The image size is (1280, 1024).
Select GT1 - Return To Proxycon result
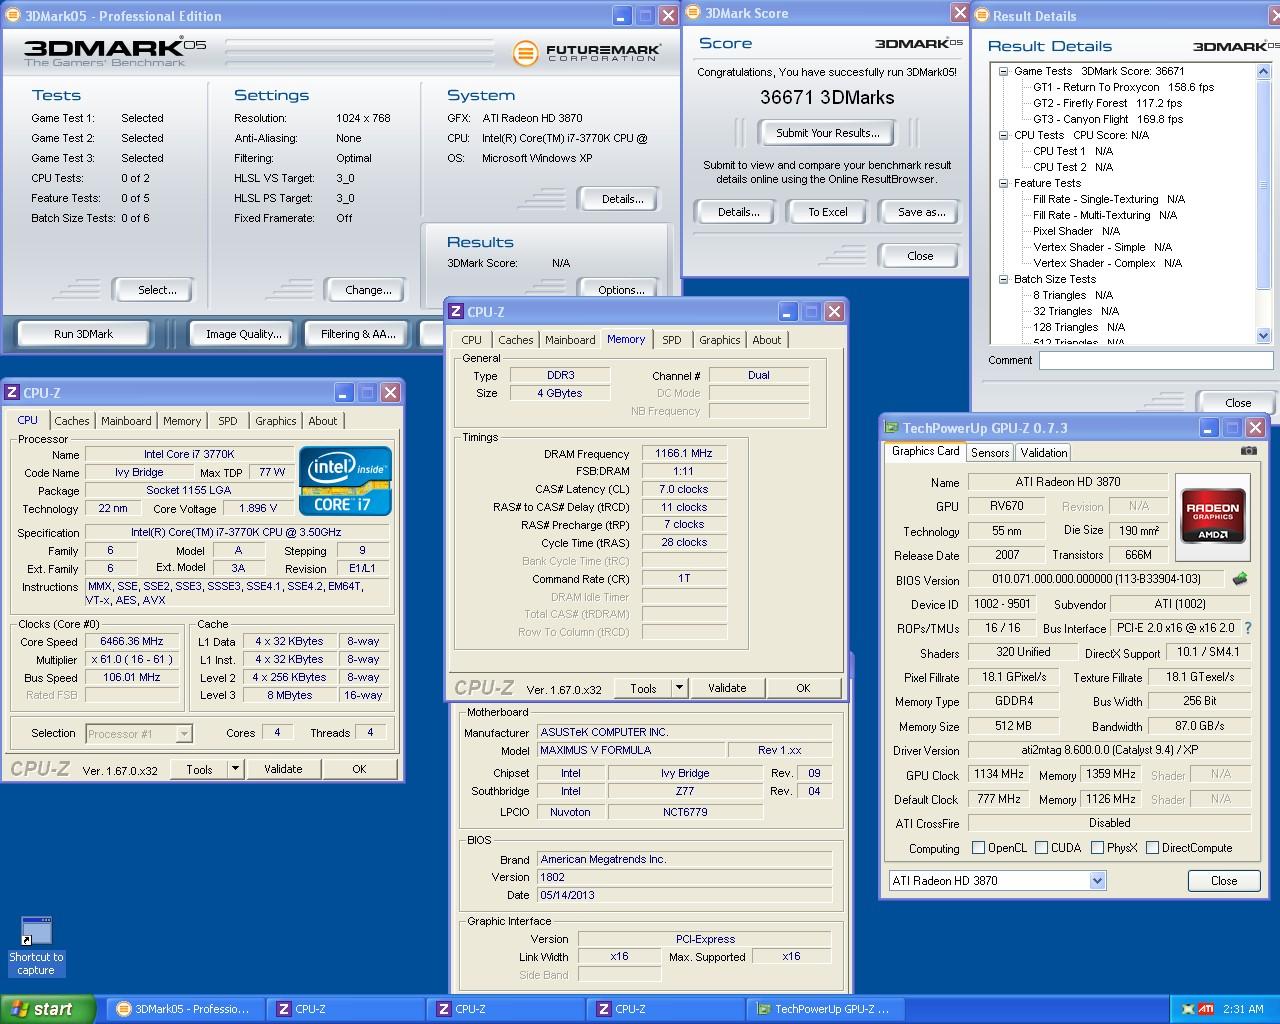tap(1123, 87)
